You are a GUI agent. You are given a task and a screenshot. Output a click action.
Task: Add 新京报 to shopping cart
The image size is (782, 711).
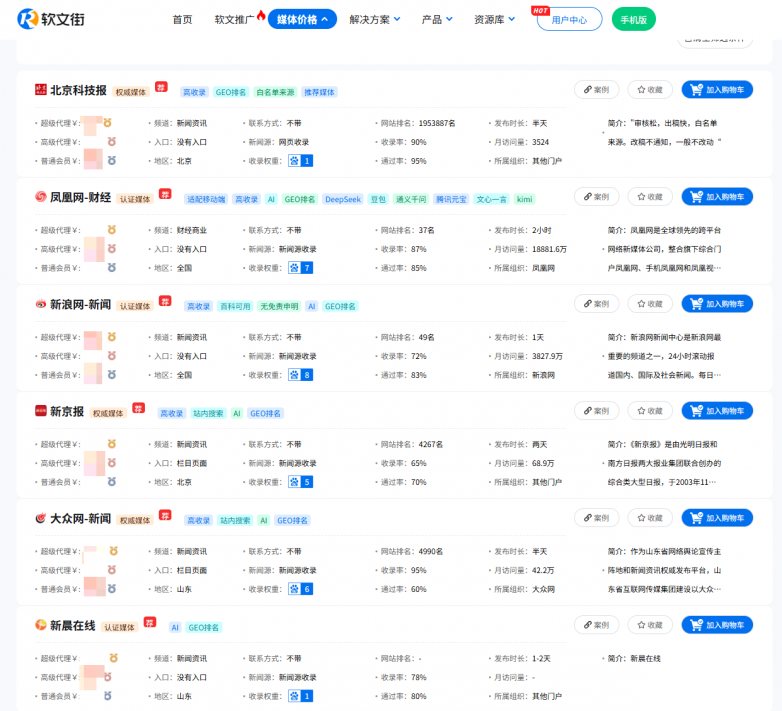(717, 411)
